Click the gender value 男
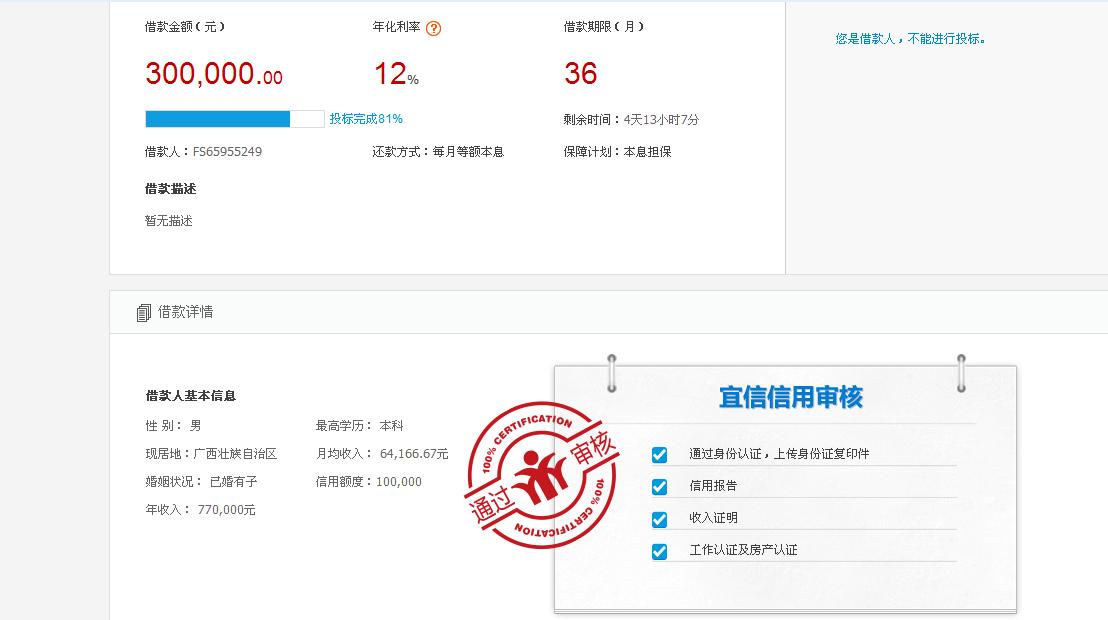Screen dimensions: 1108x620 pyautogui.click(x=196, y=426)
